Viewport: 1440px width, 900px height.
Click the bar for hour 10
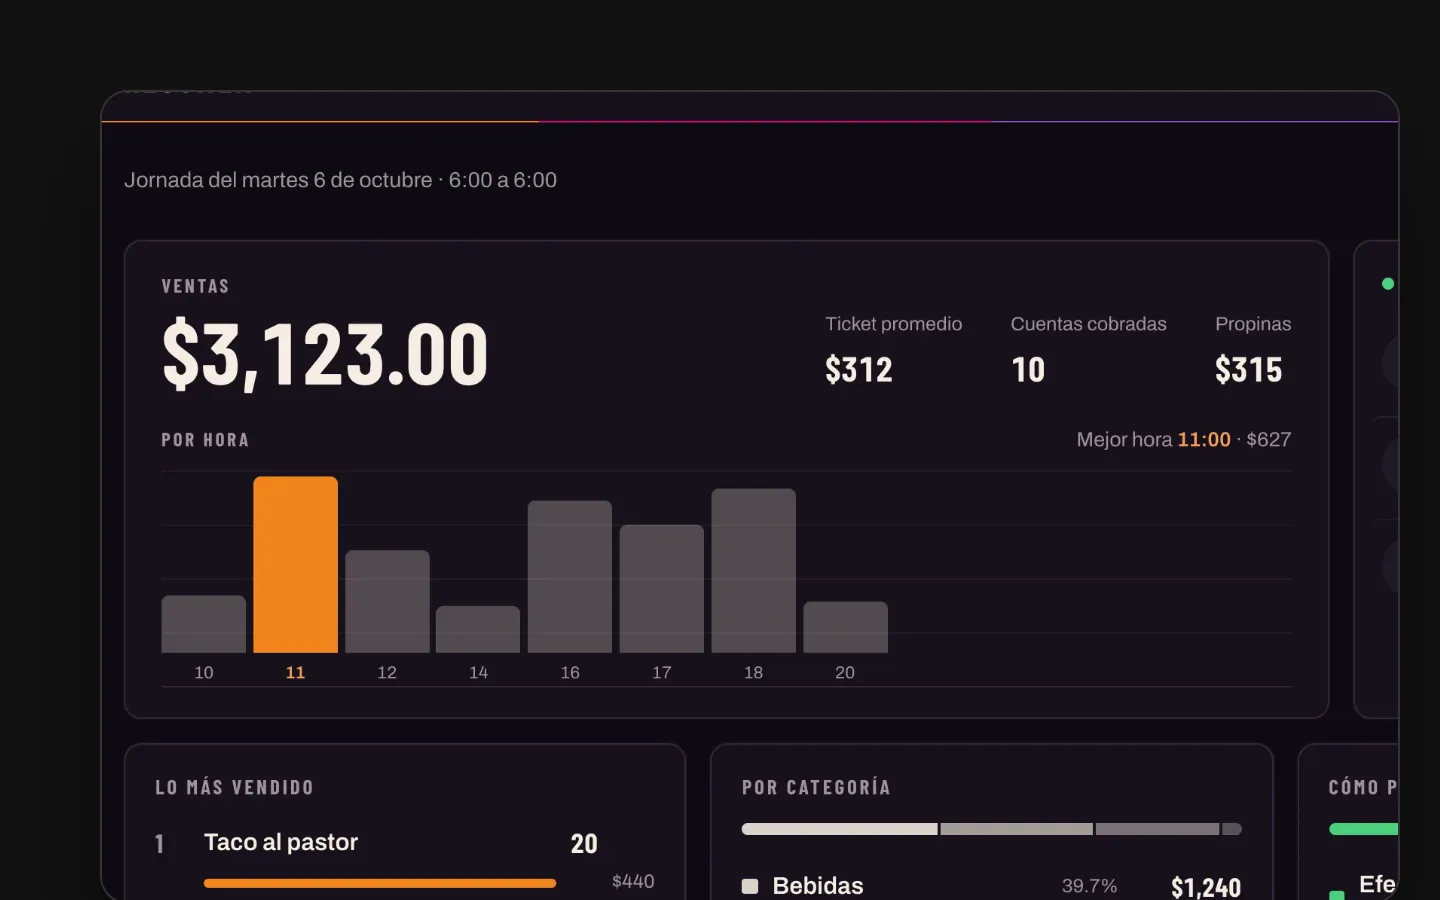[x=203, y=624]
